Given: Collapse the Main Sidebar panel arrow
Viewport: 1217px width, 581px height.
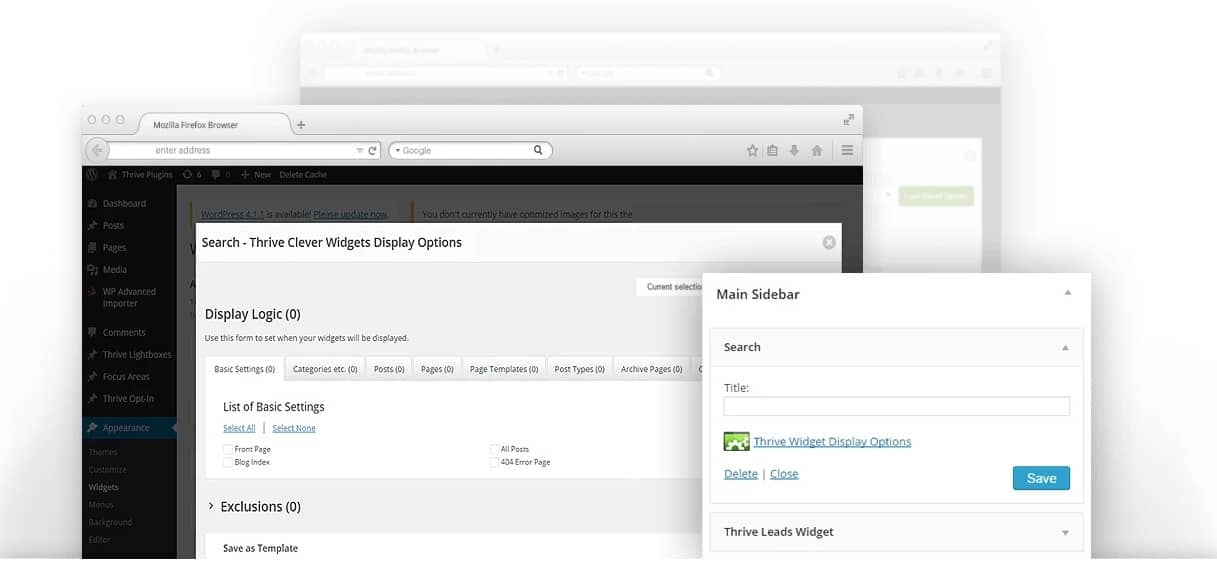Looking at the screenshot, I should (1068, 293).
